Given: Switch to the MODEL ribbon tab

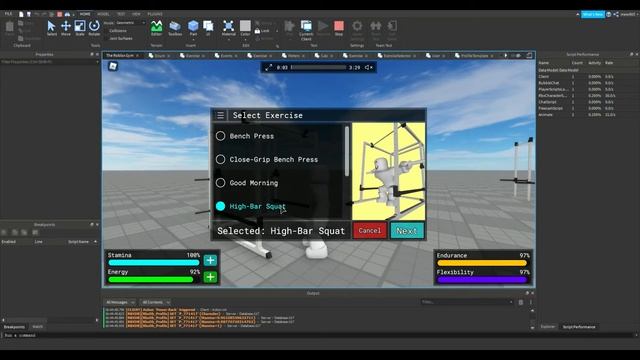Looking at the screenshot, I should (x=103, y=14).
